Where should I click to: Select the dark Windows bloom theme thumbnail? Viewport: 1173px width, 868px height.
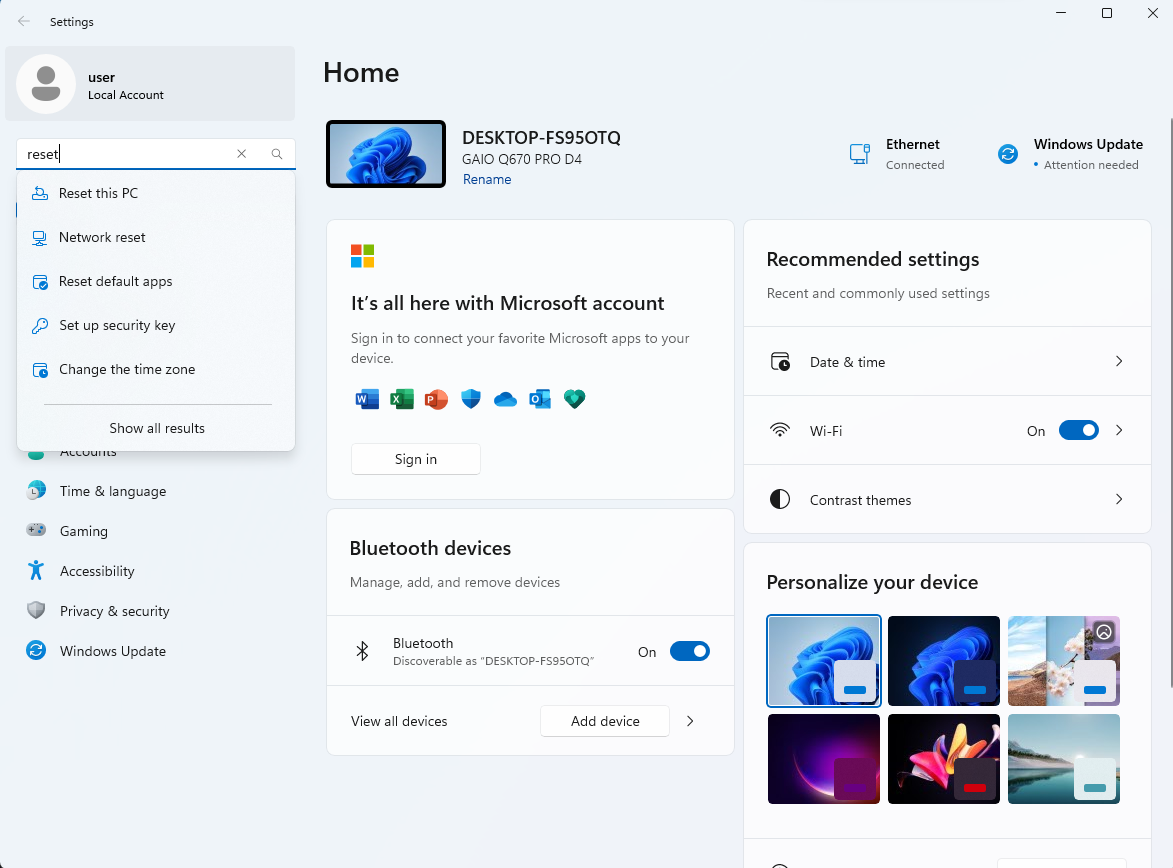[x=943, y=661]
